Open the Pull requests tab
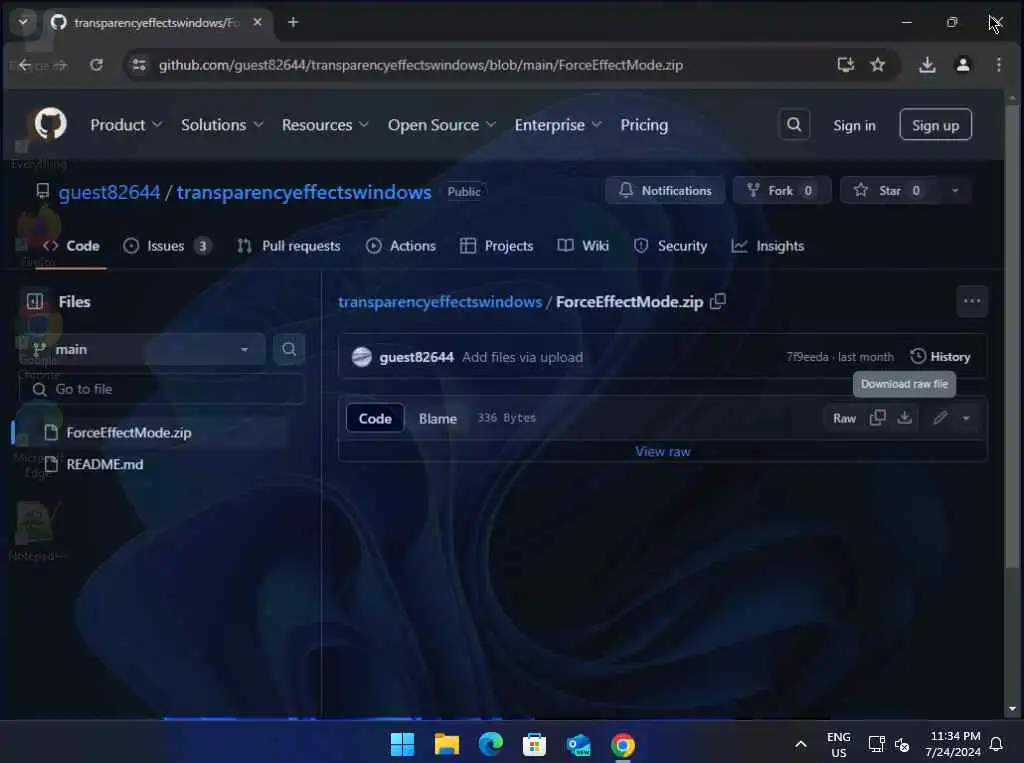The image size is (1024, 763). 289,246
